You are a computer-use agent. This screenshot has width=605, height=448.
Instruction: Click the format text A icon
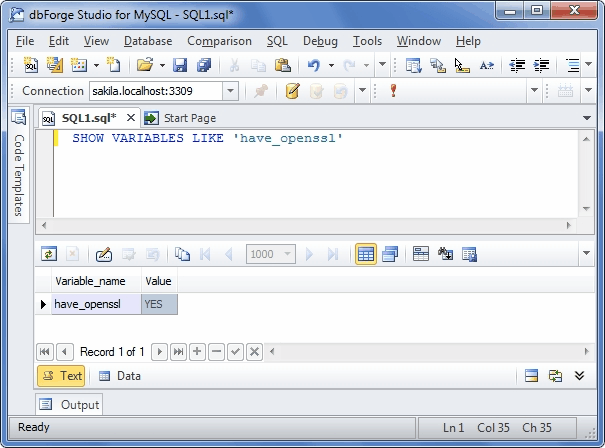coord(487,65)
